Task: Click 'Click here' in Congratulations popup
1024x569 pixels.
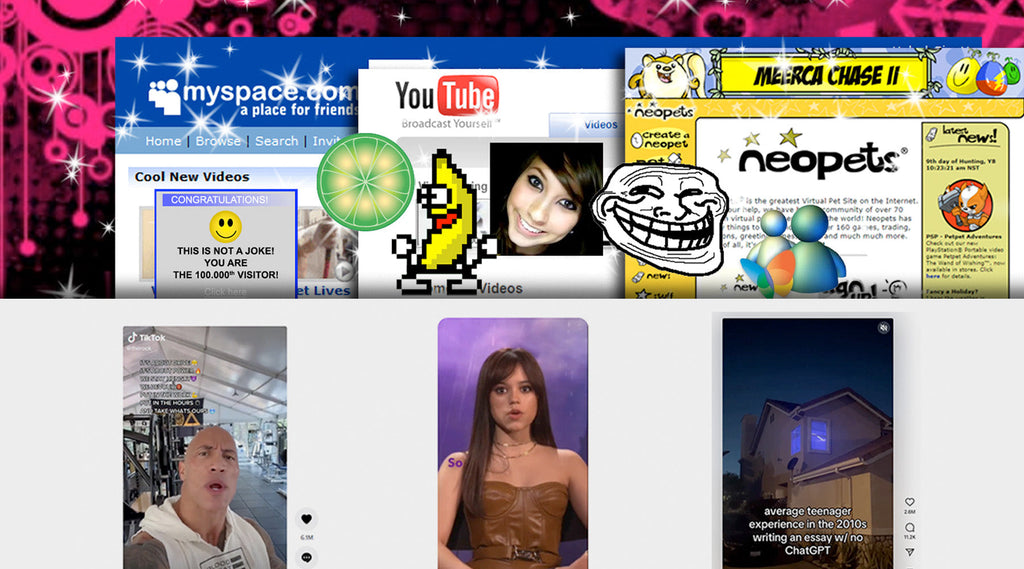Action: (x=225, y=292)
